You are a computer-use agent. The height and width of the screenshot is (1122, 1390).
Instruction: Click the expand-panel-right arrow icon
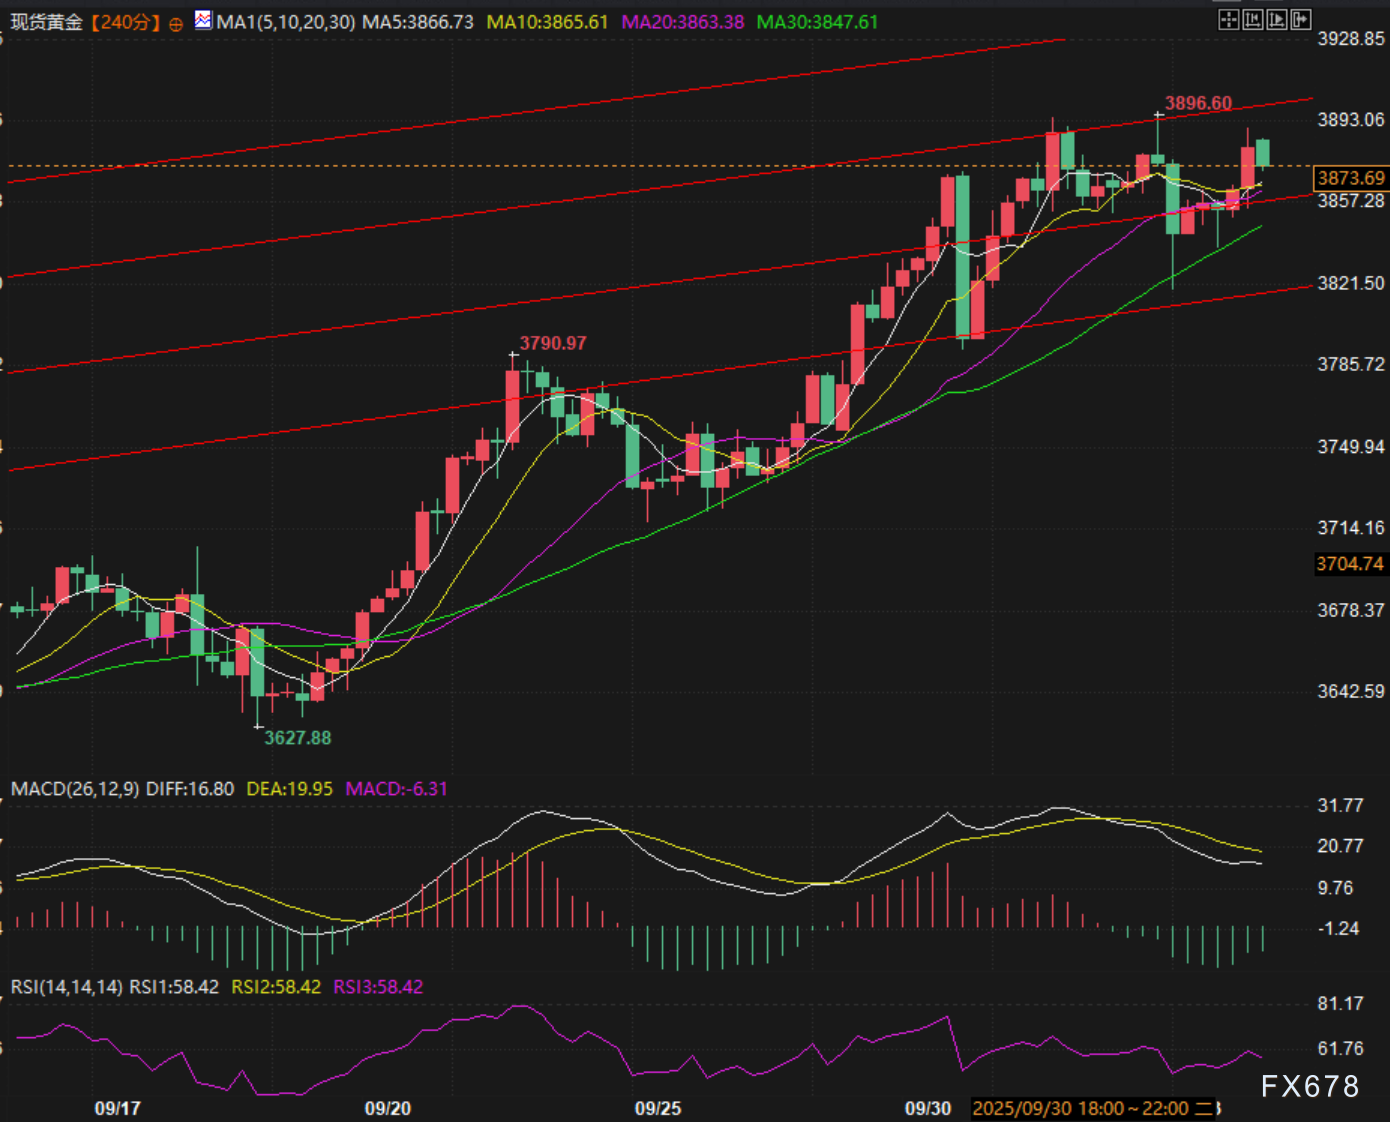click(1301, 19)
